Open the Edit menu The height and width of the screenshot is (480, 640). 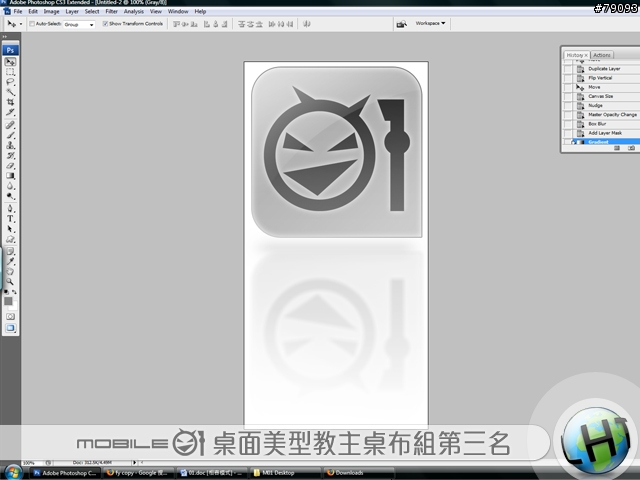click(x=33, y=11)
